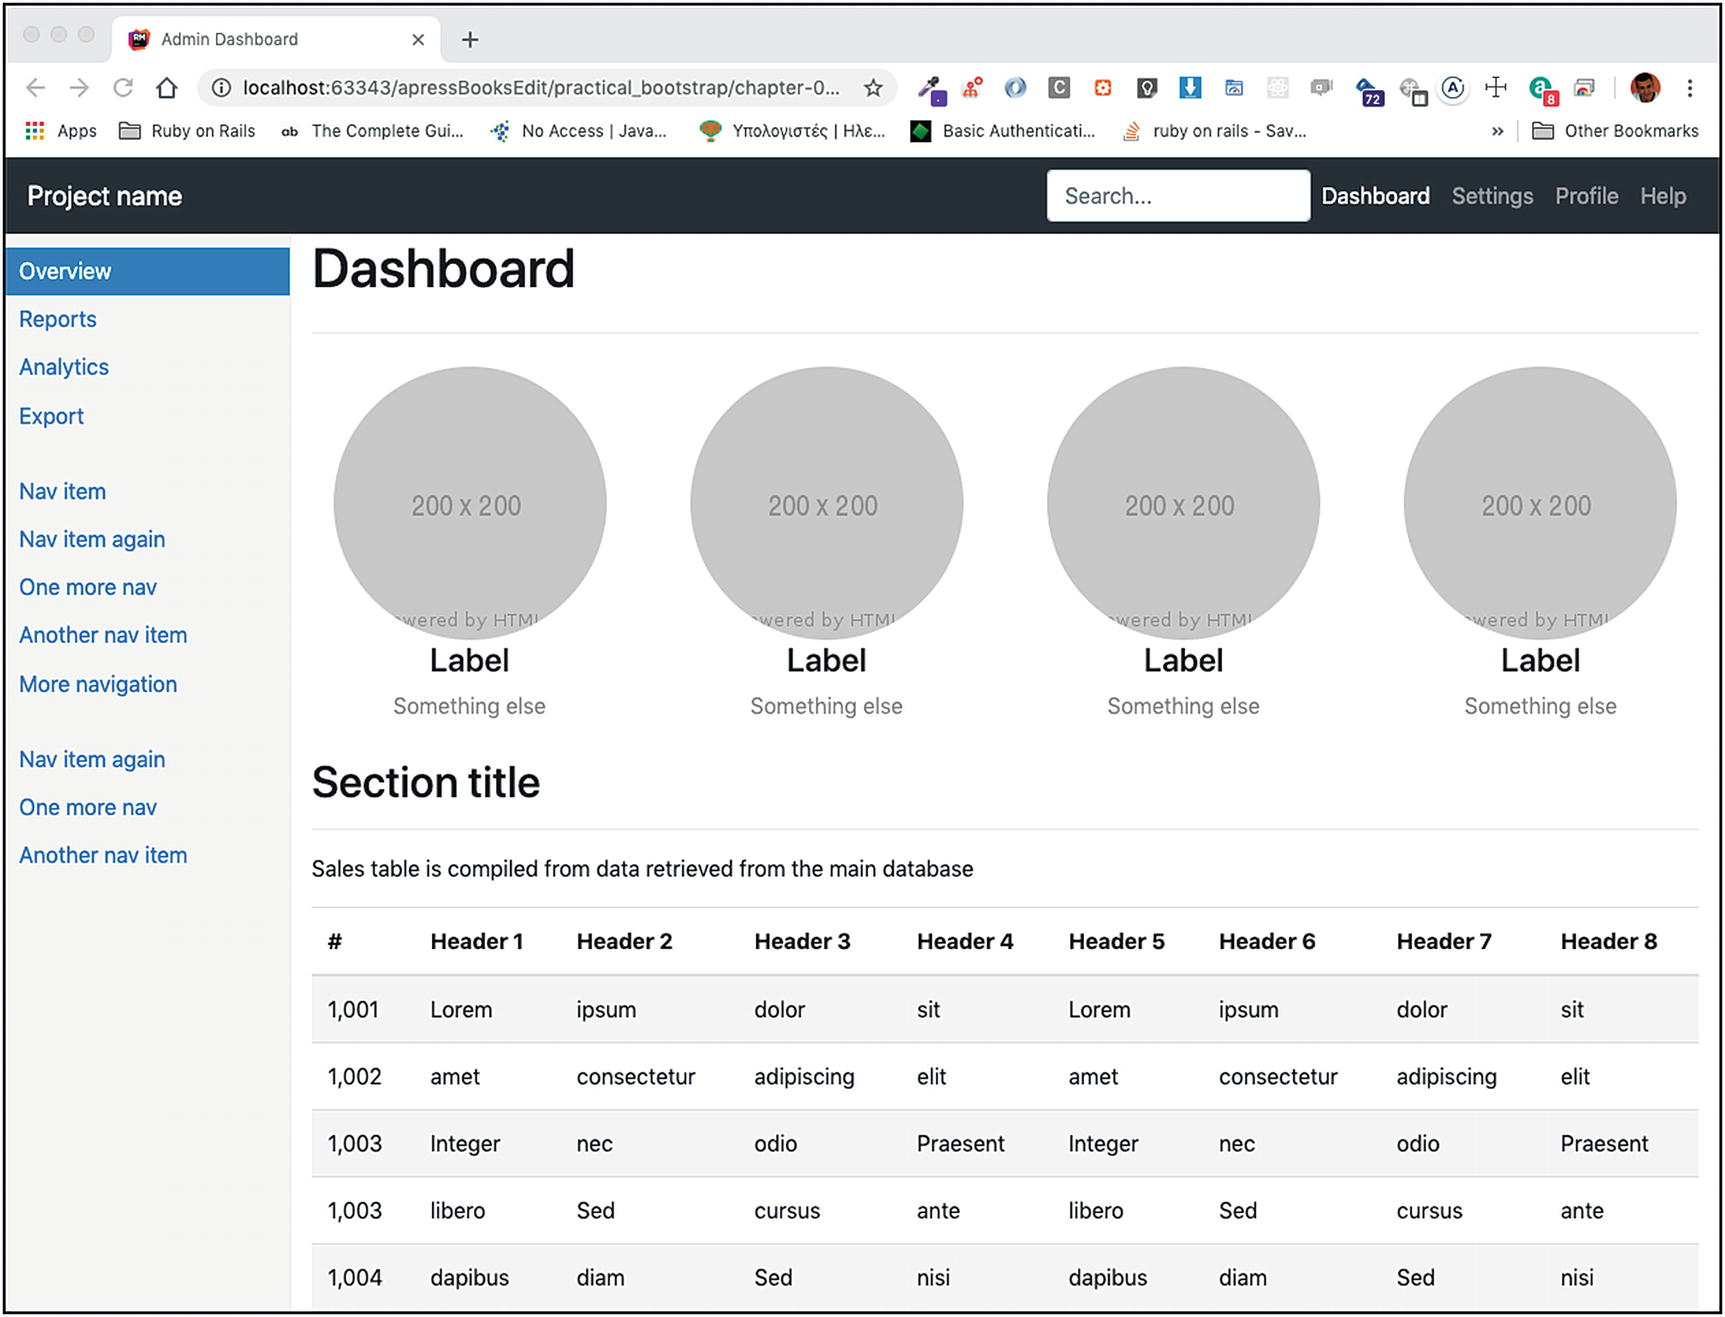
Task: Go to the browser home page icon
Action: coord(167,88)
